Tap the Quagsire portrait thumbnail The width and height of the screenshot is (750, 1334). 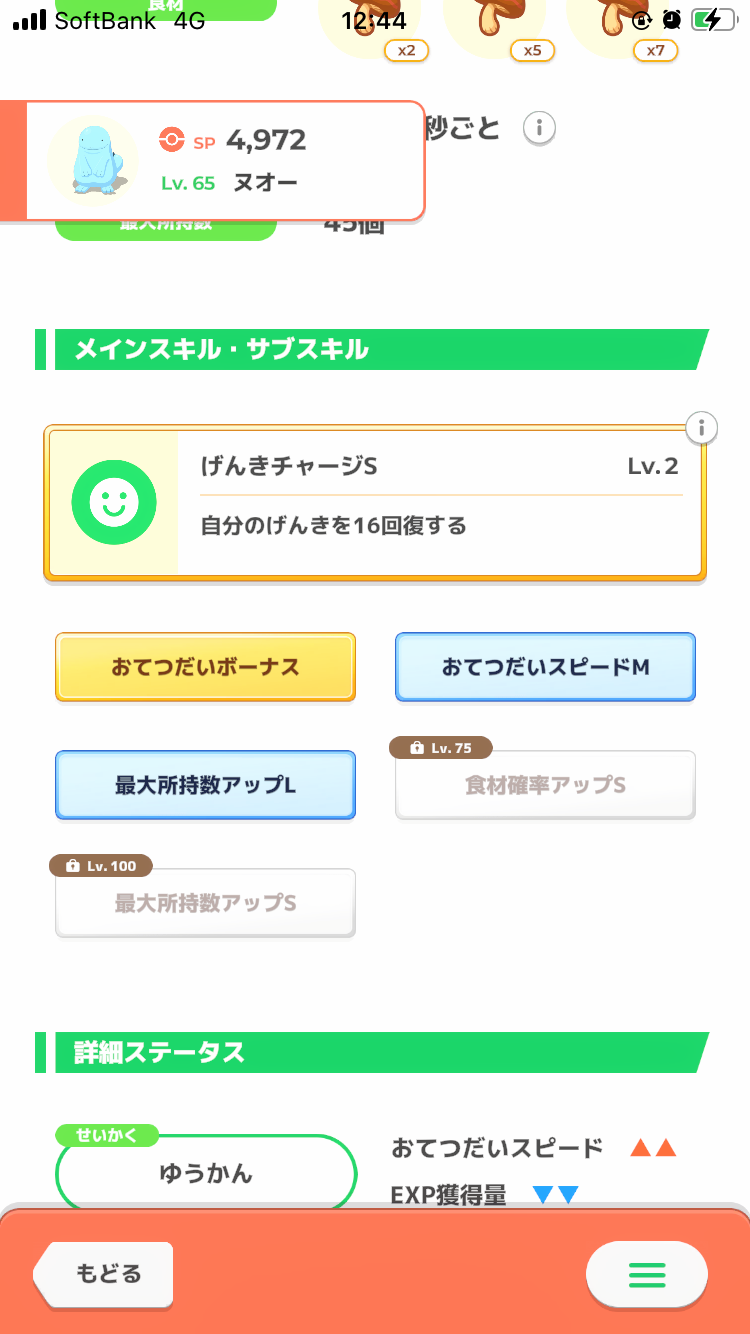tap(93, 160)
